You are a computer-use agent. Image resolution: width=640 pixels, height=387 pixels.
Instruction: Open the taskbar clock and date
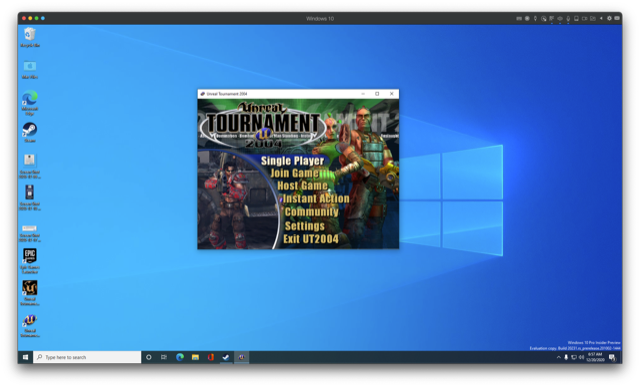(x=595, y=357)
